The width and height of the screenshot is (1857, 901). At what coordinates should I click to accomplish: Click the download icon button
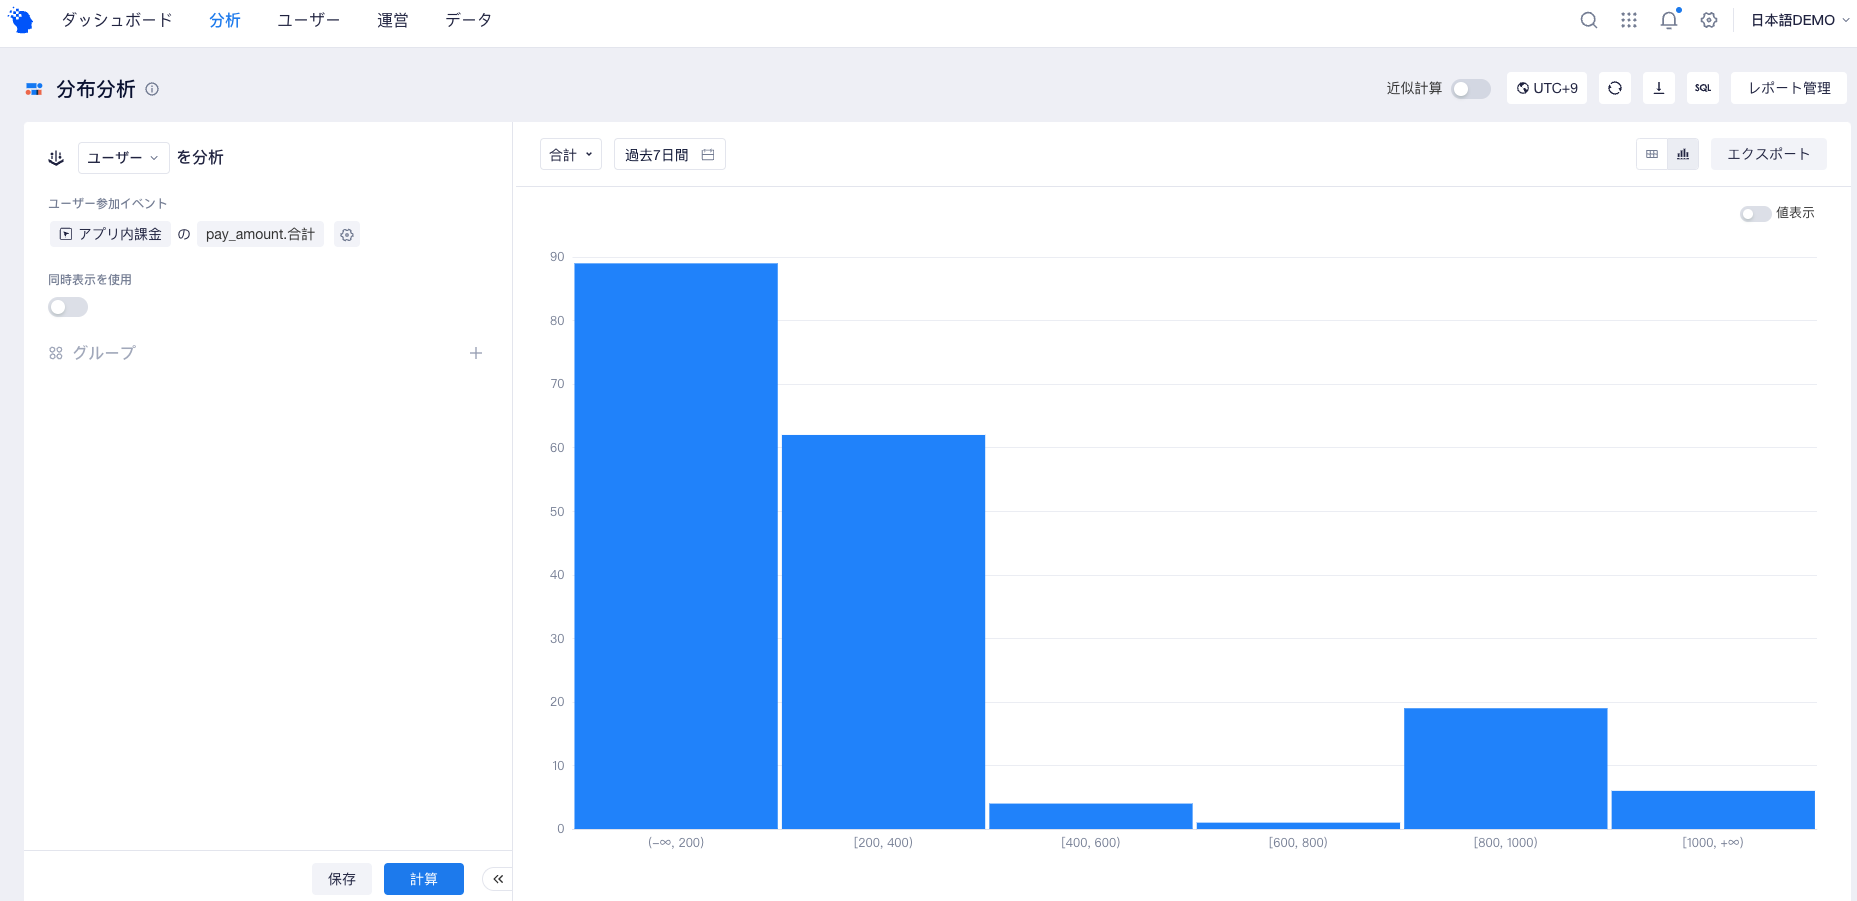(x=1659, y=88)
